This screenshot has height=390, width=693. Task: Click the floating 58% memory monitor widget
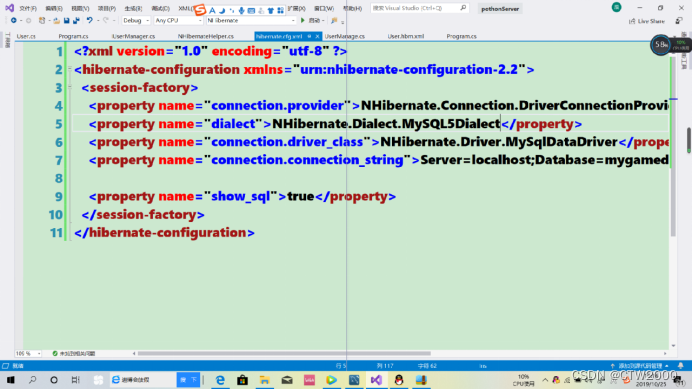point(661,45)
